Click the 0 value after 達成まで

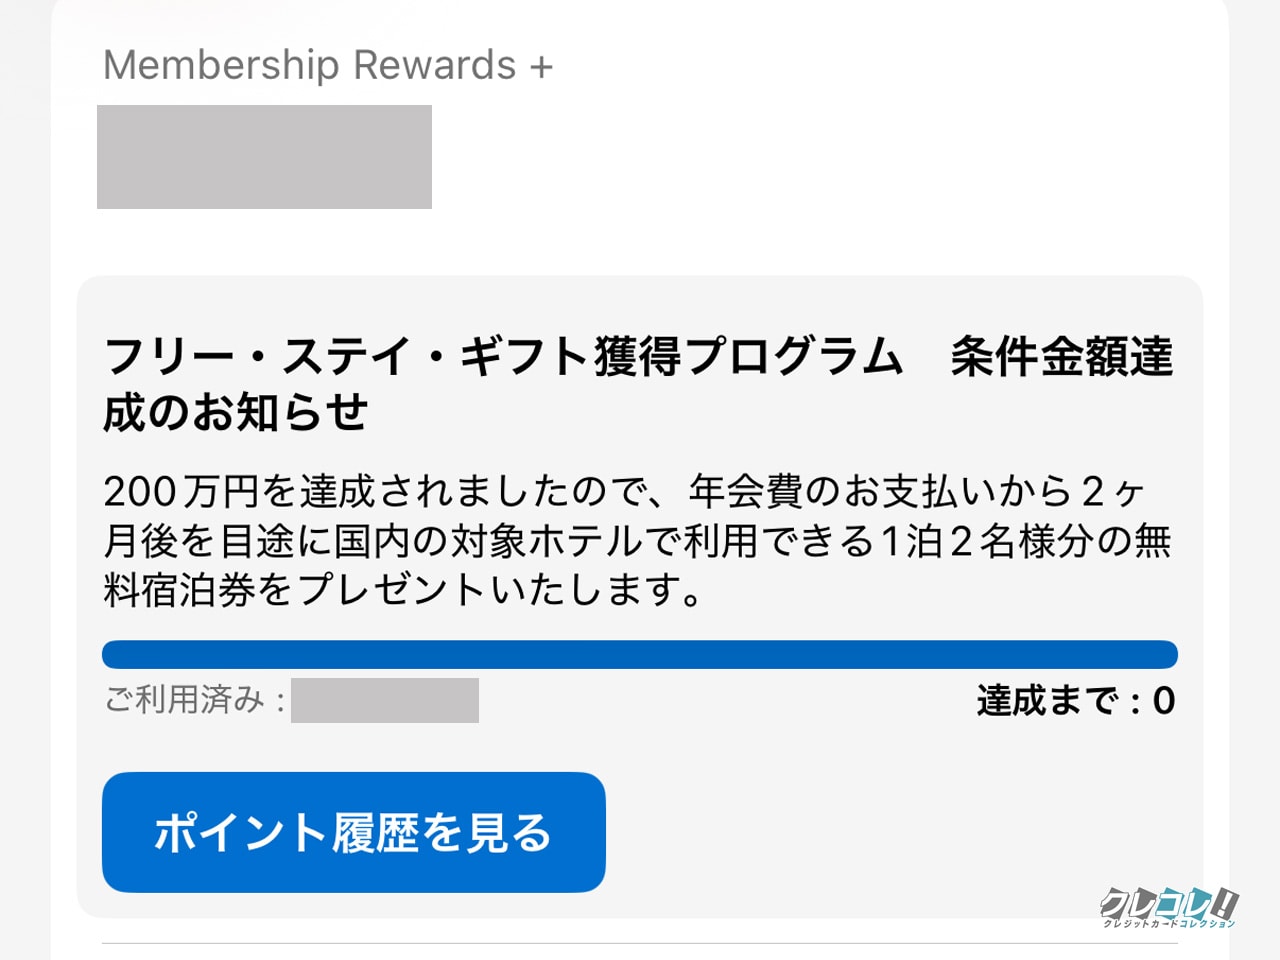[x=1163, y=700]
